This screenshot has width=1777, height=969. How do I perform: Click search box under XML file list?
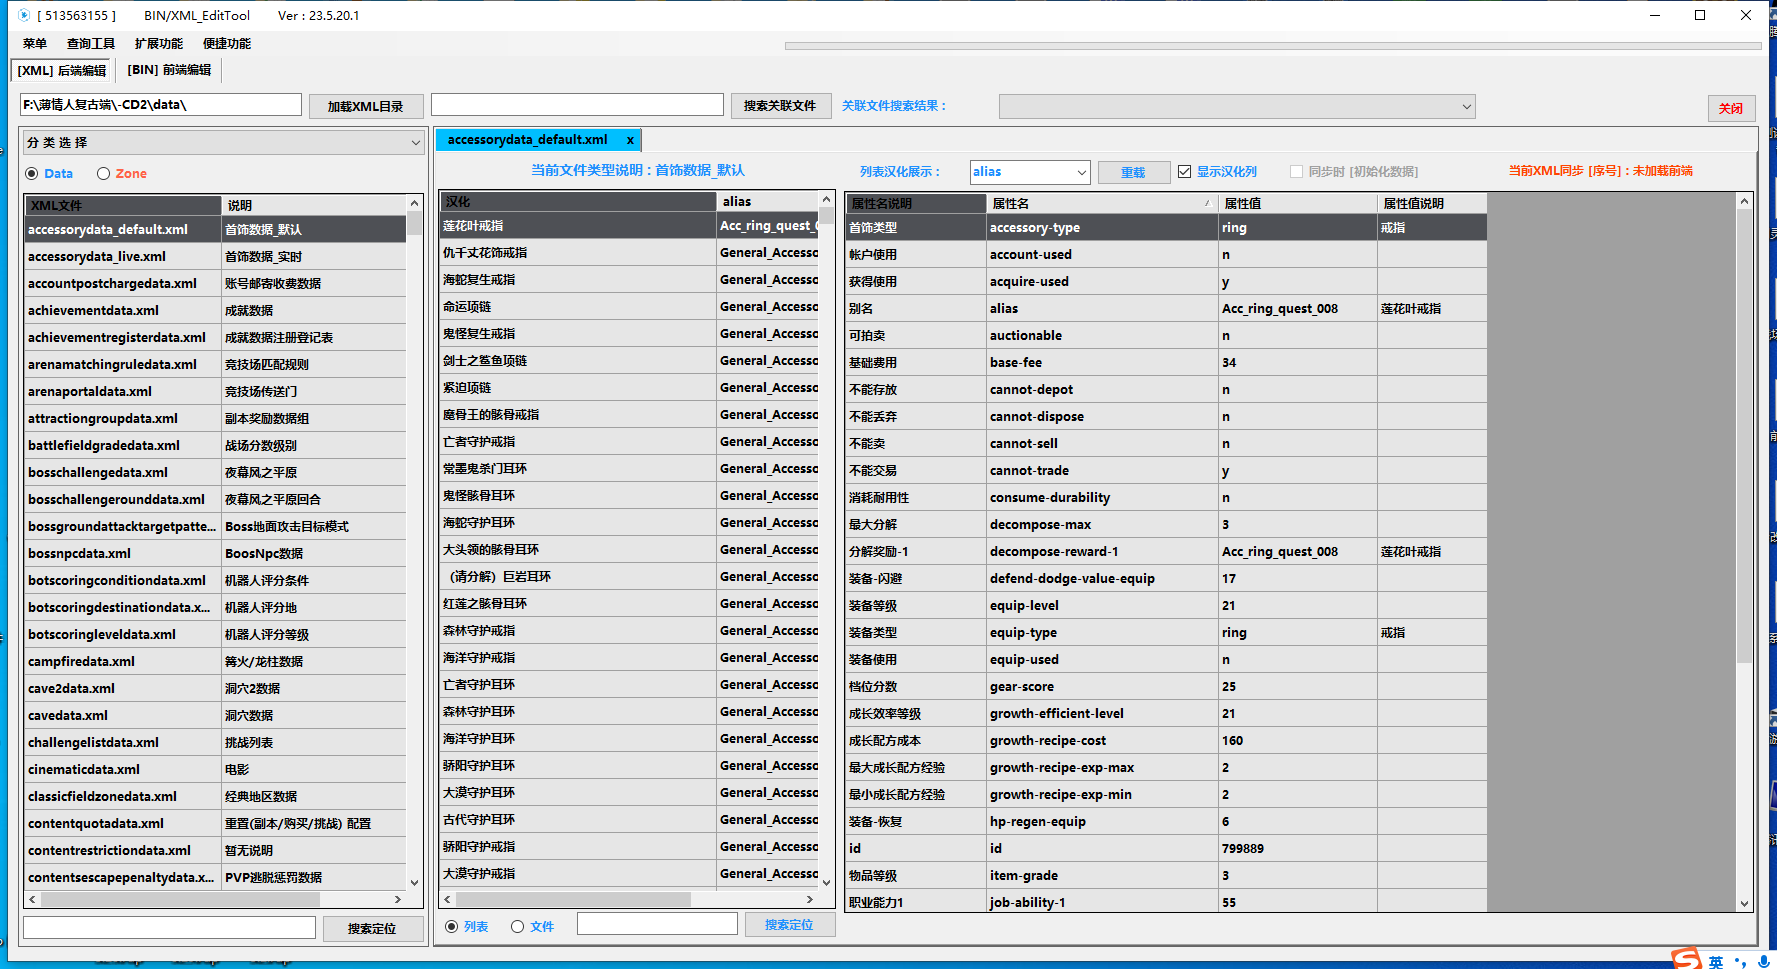(169, 928)
